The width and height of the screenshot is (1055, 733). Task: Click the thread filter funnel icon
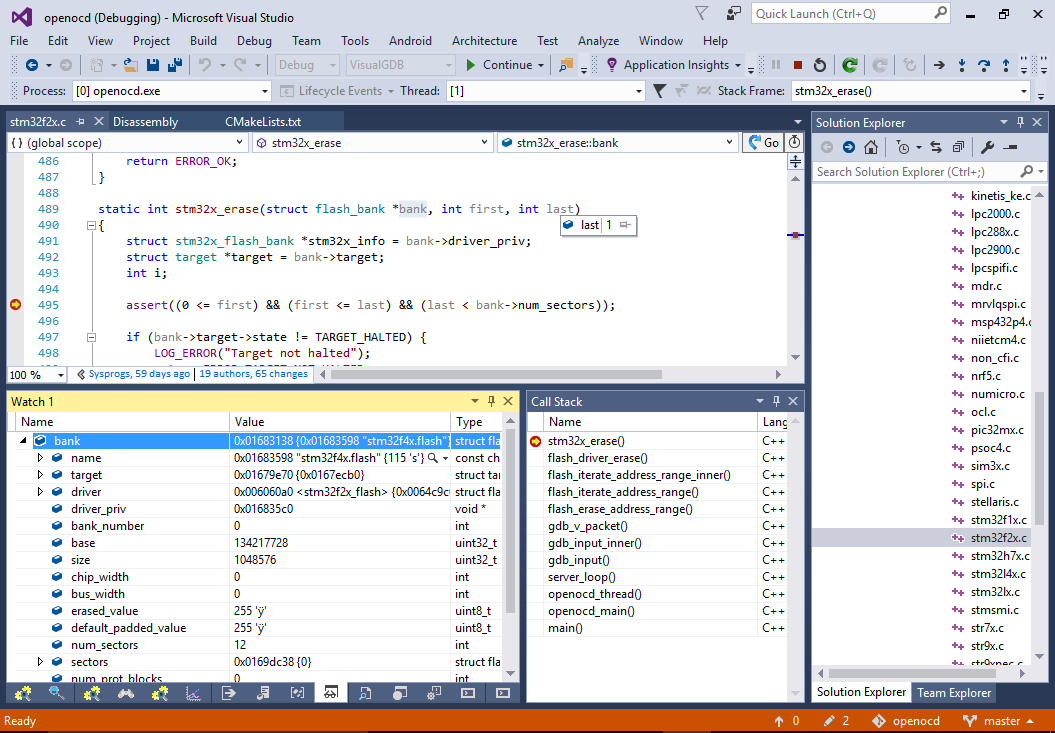[659, 91]
